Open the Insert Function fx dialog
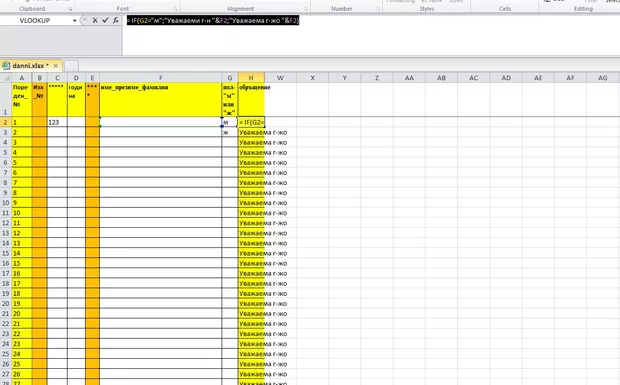This screenshot has height=385, width=620. click(116, 20)
